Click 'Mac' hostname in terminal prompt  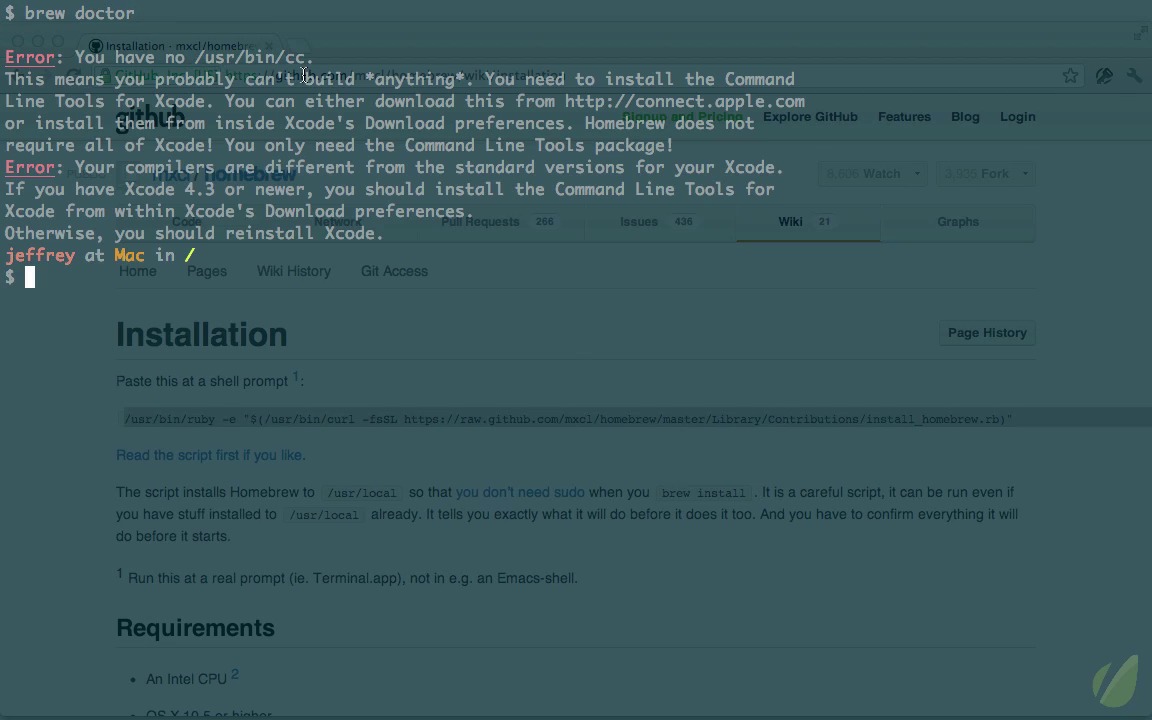pyautogui.click(x=129, y=256)
